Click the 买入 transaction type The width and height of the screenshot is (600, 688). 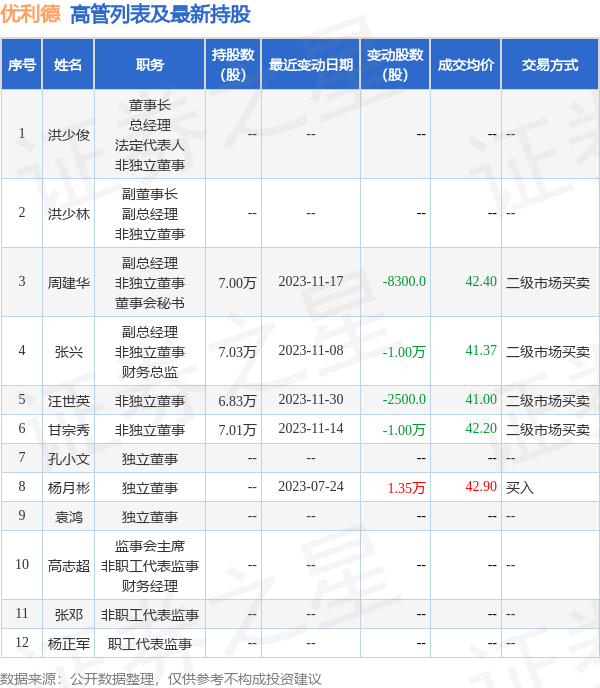pos(520,487)
